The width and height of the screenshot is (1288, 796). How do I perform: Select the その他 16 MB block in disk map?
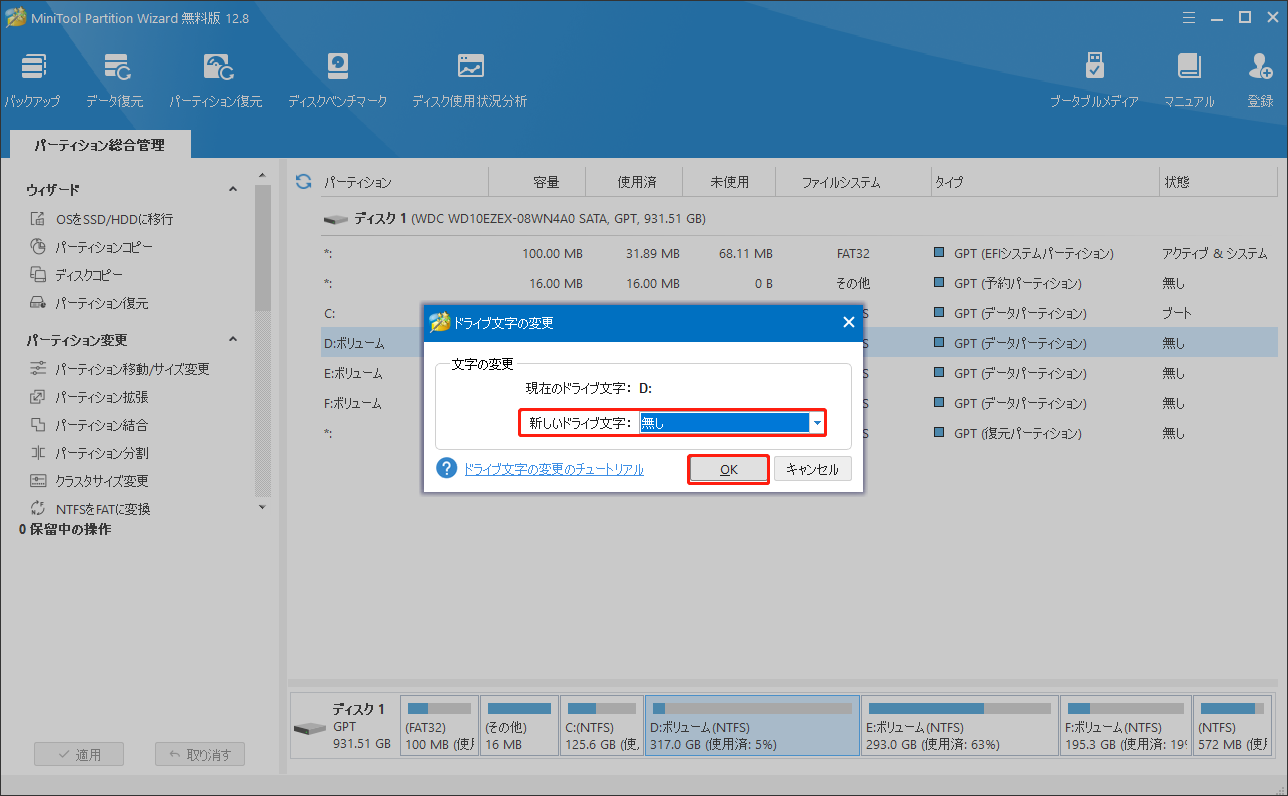(518, 726)
